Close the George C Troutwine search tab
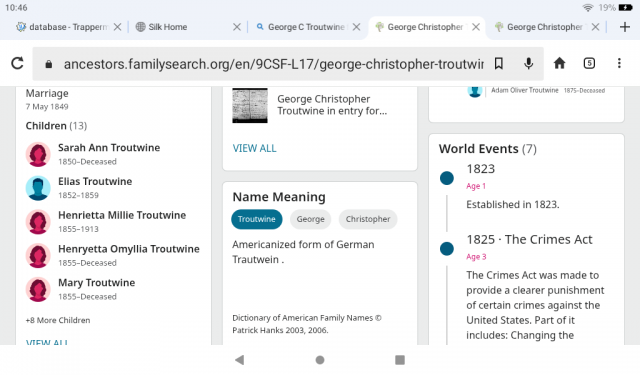Viewport: 640px width, 375px height. 356,27
